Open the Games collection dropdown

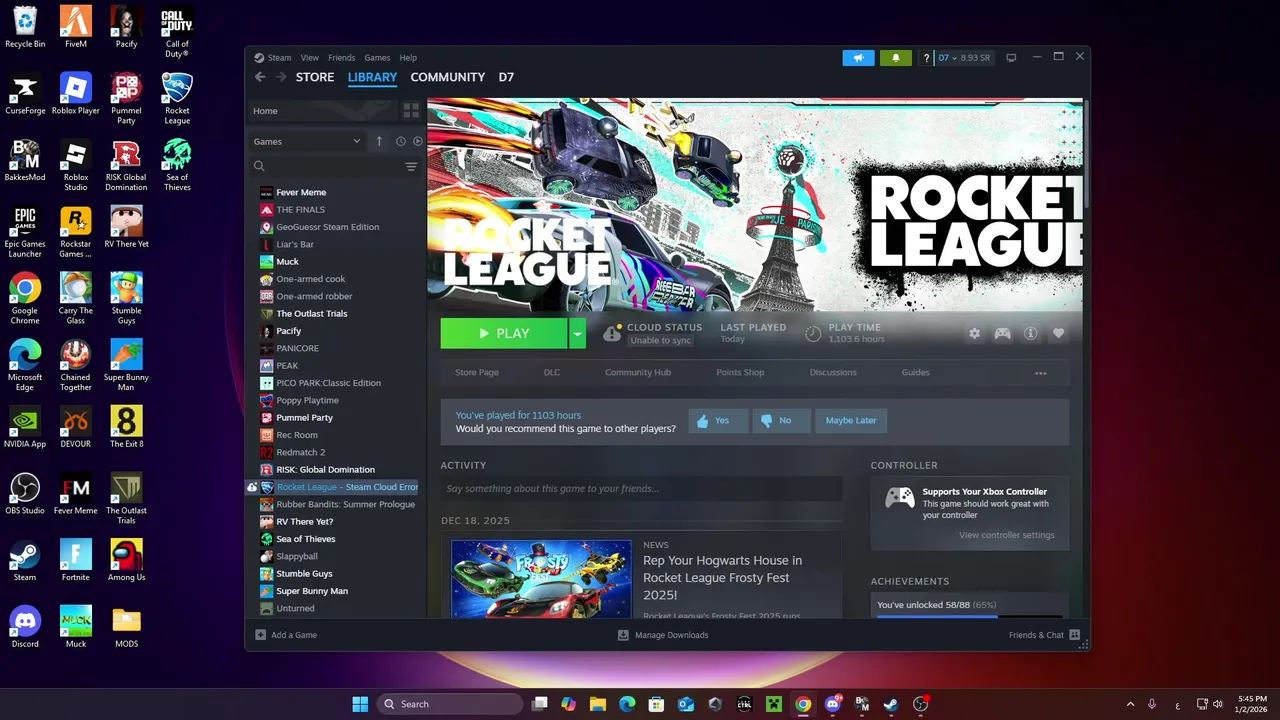click(x=307, y=141)
